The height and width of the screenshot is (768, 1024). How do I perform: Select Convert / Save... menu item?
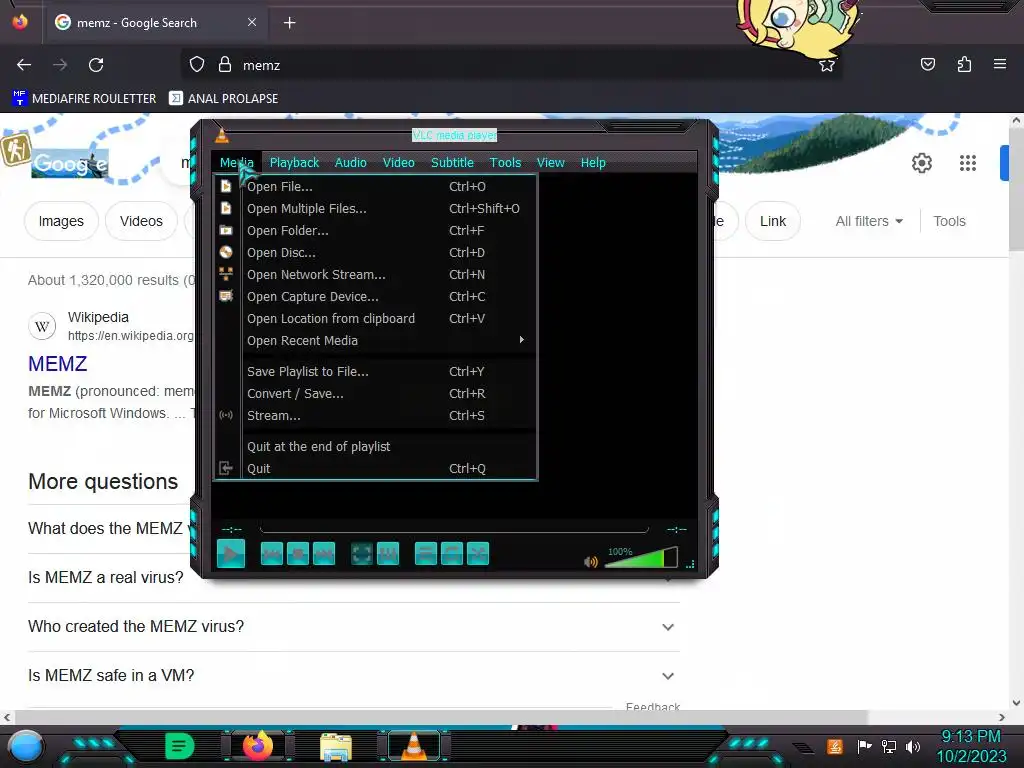click(390, 393)
